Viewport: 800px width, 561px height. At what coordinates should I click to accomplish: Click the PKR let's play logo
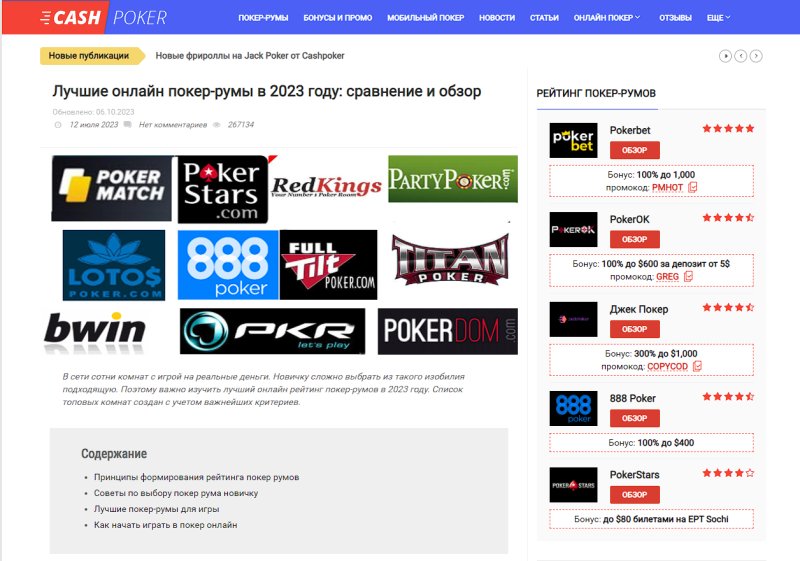272,331
